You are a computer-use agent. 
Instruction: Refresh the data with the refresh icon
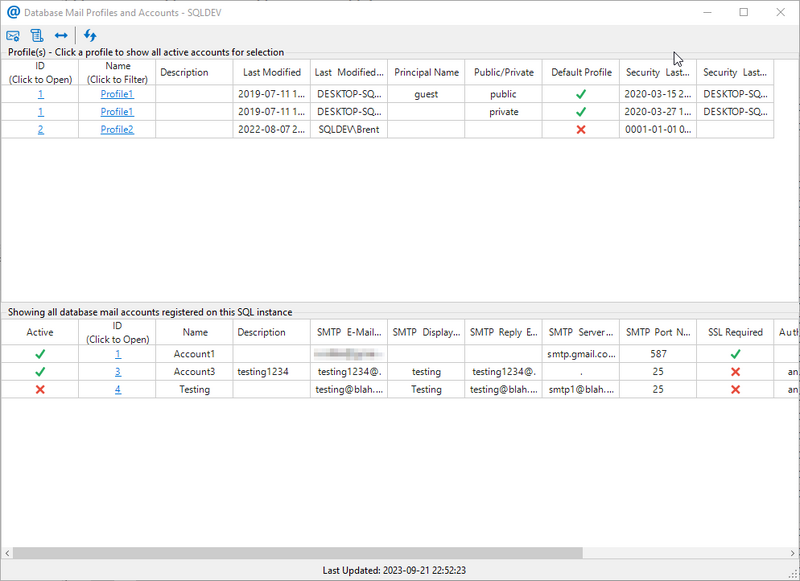[90, 35]
